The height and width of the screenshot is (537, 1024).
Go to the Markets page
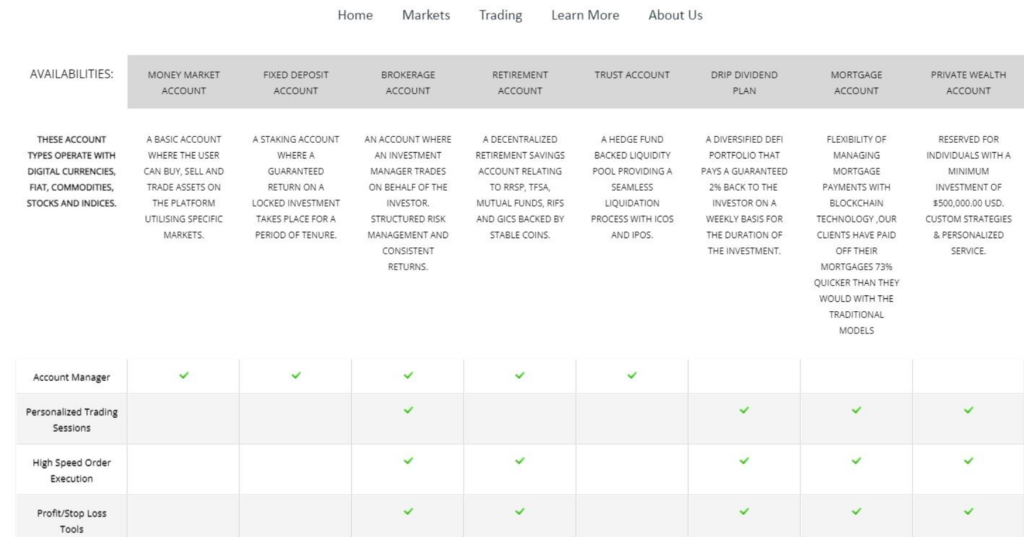[x=426, y=15]
